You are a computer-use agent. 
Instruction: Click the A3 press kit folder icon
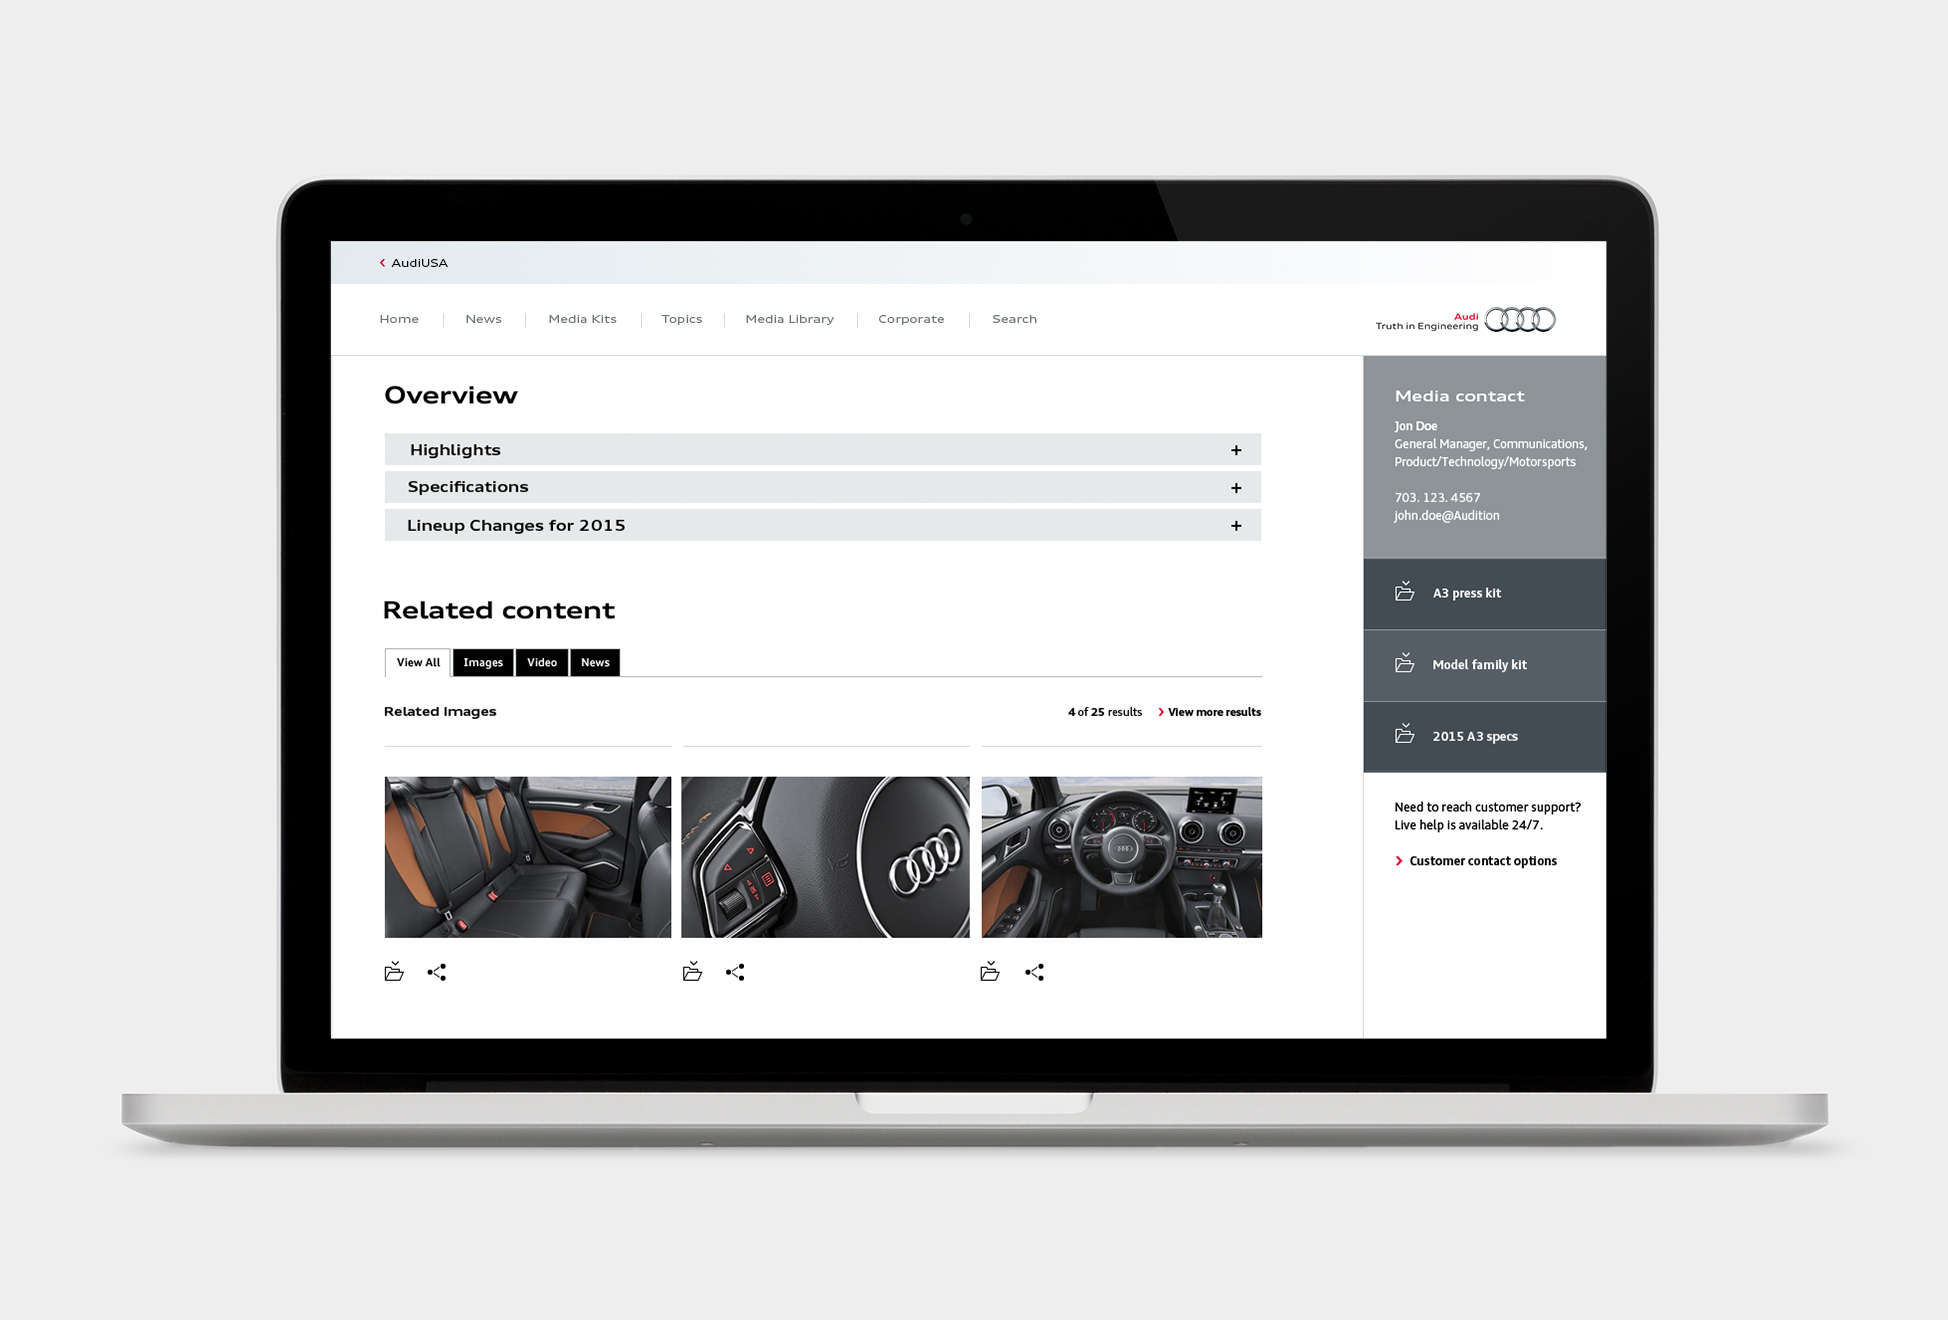(x=1402, y=592)
